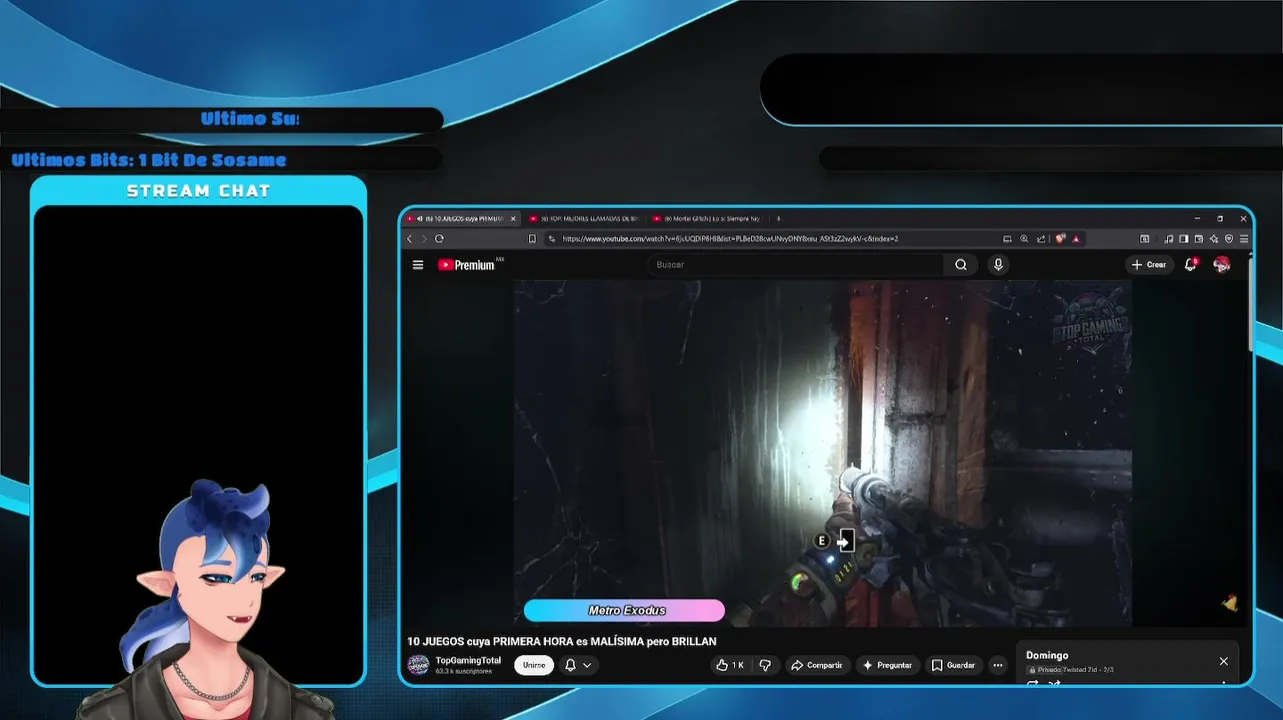Click the share icon in the address bar
The width and height of the screenshot is (1283, 720).
click(x=1041, y=239)
